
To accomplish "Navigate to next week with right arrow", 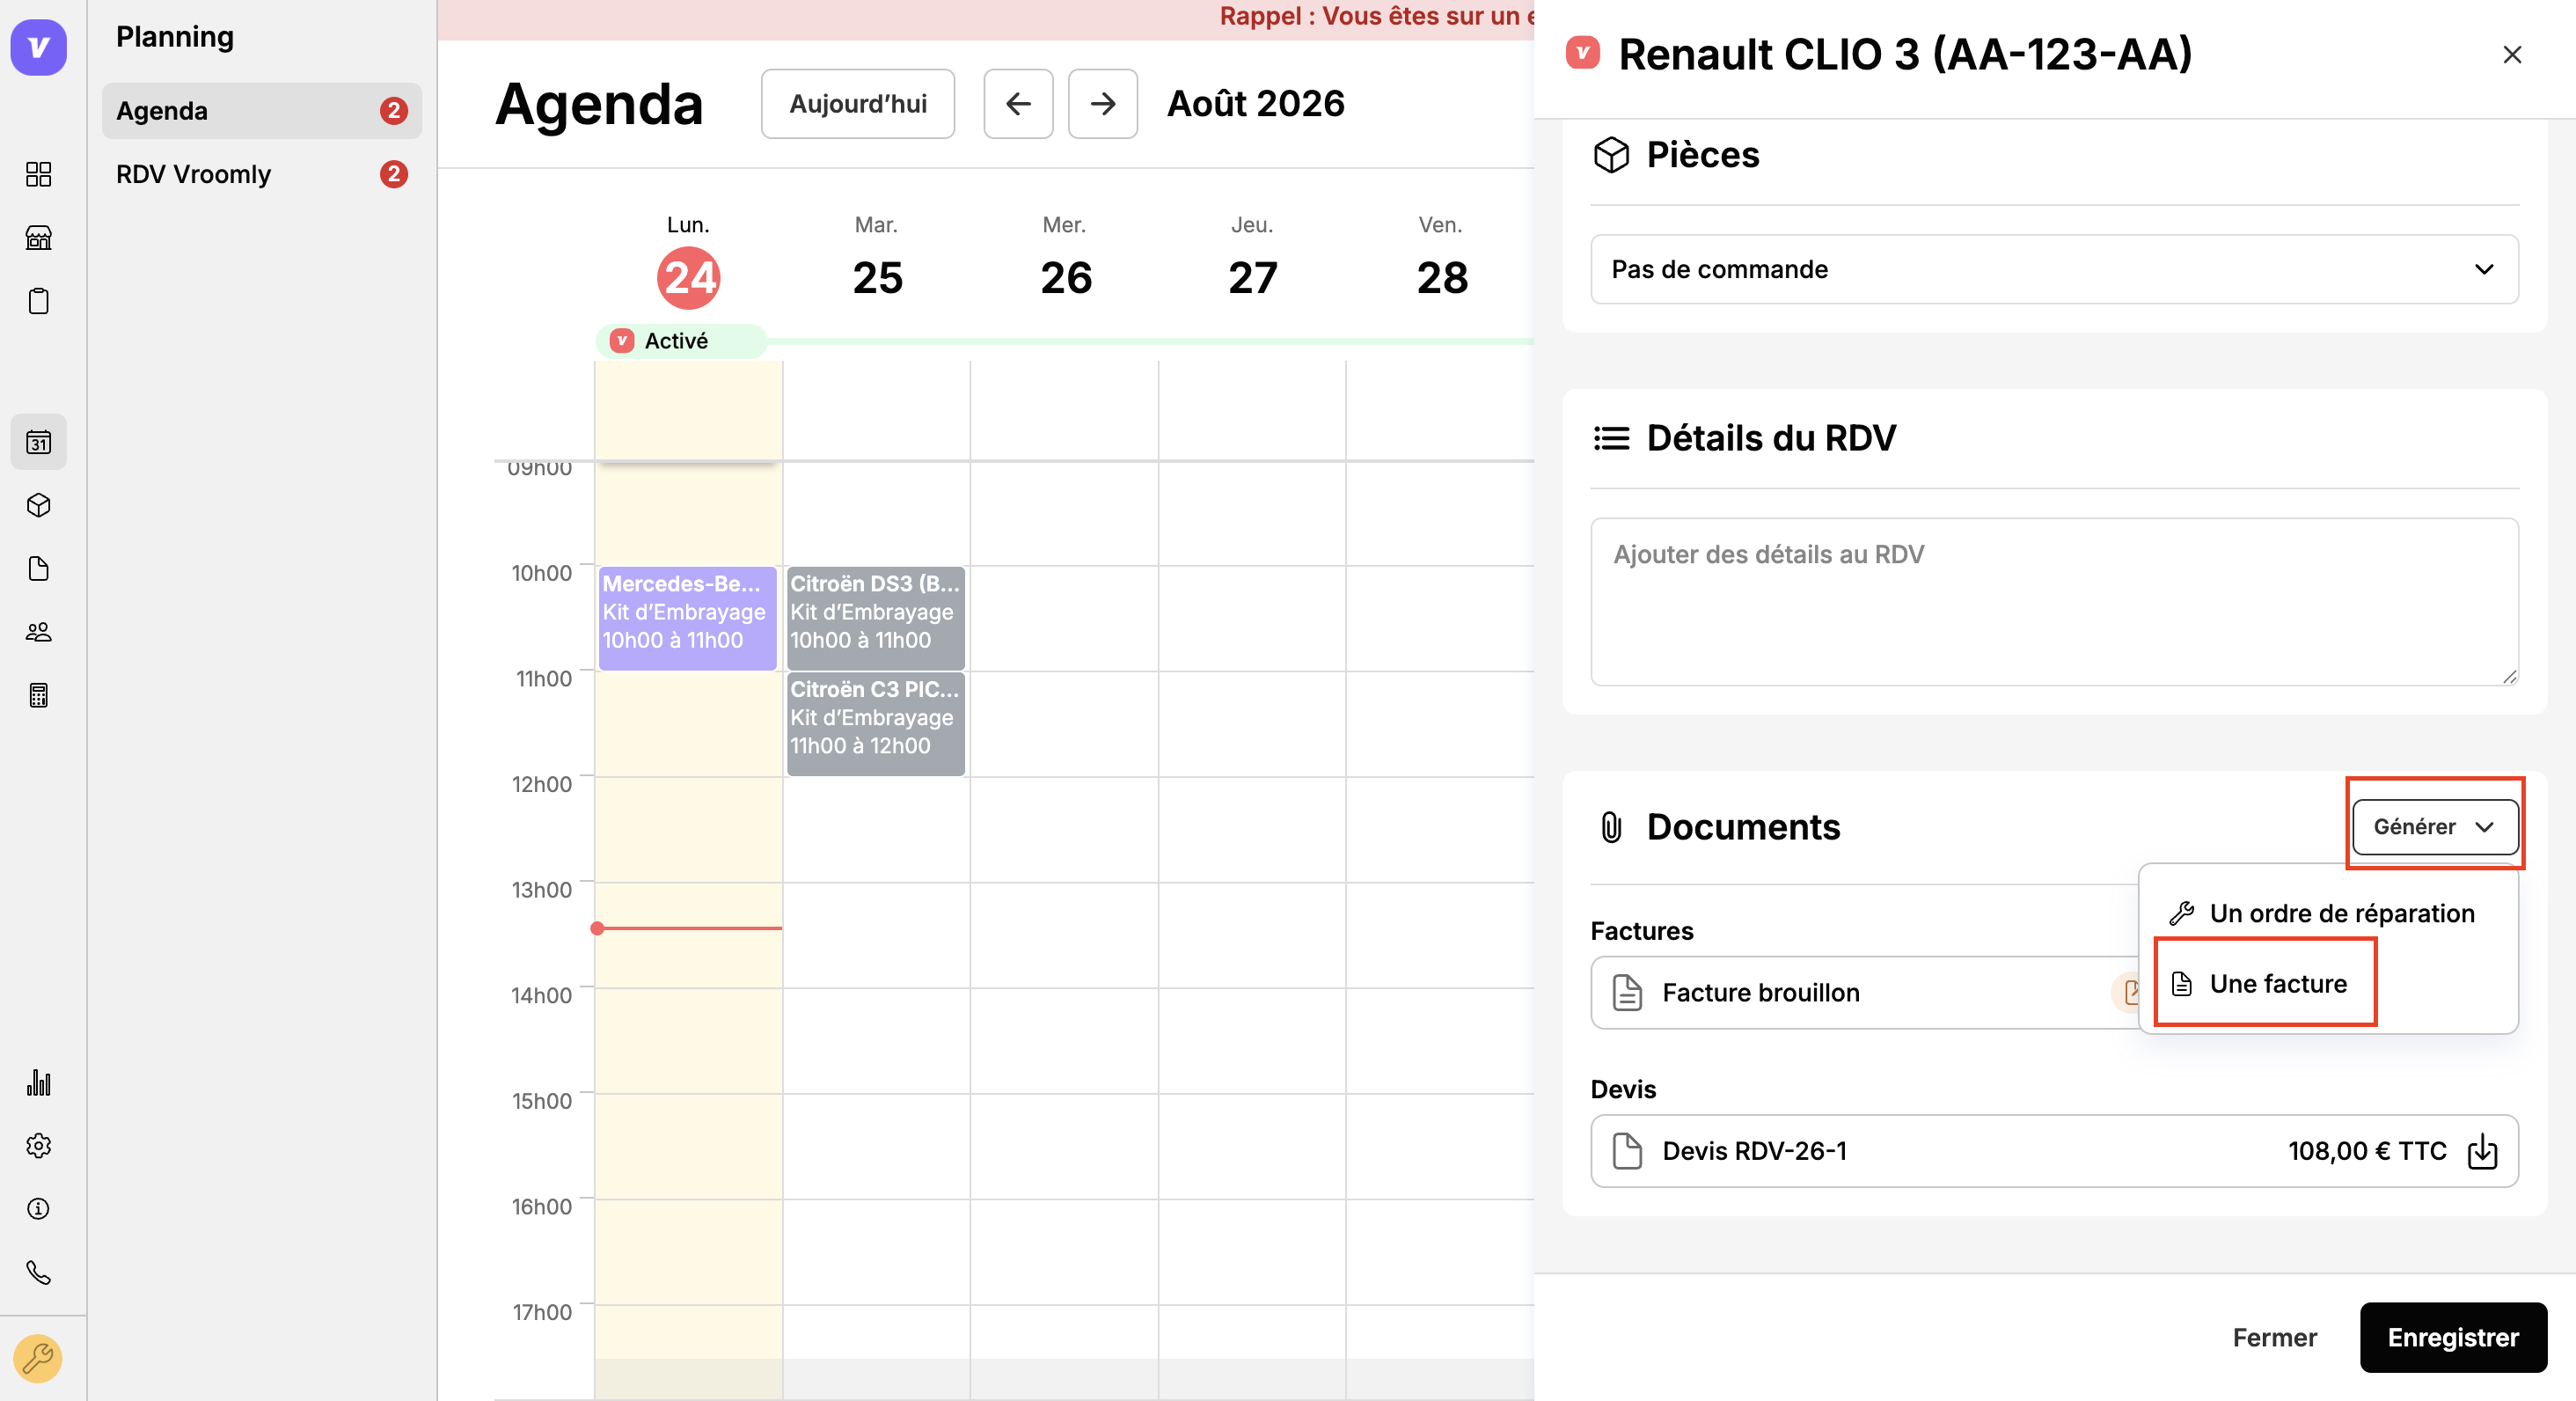I will click(x=1103, y=104).
